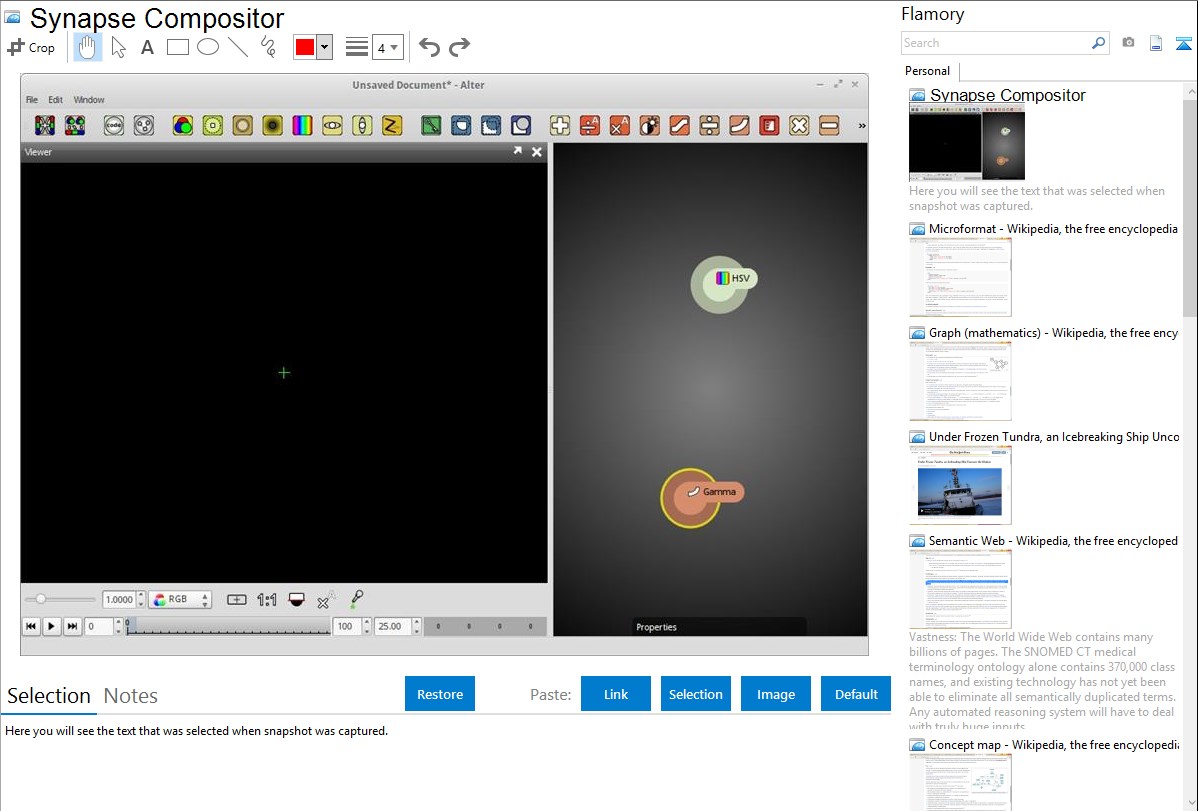Expand the toolbar overflow chevron
1198x811 pixels.
coord(862,126)
